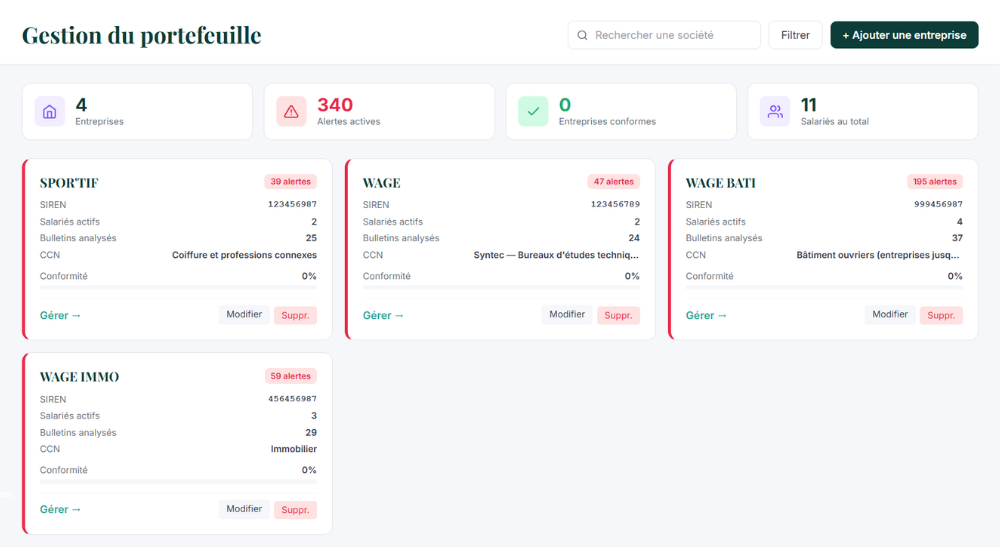This screenshot has width=1000, height=552.
Task: Click SIREN number 123456987
Action: click(292, 205)
